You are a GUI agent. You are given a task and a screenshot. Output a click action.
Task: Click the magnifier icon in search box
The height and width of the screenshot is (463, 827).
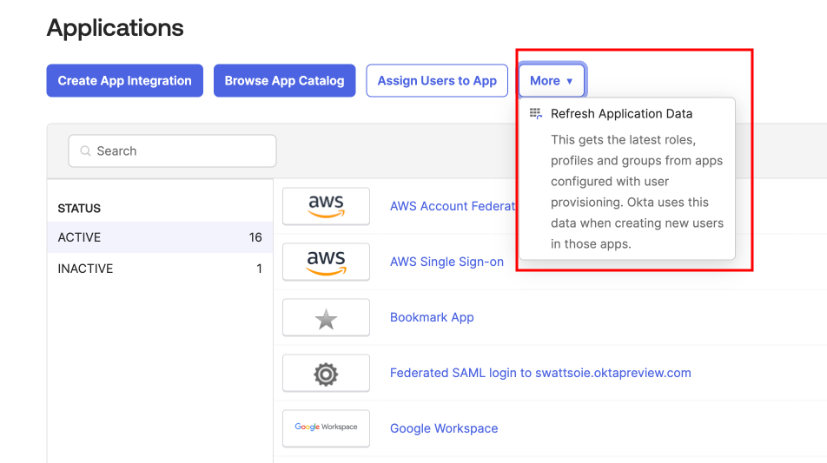84,151
